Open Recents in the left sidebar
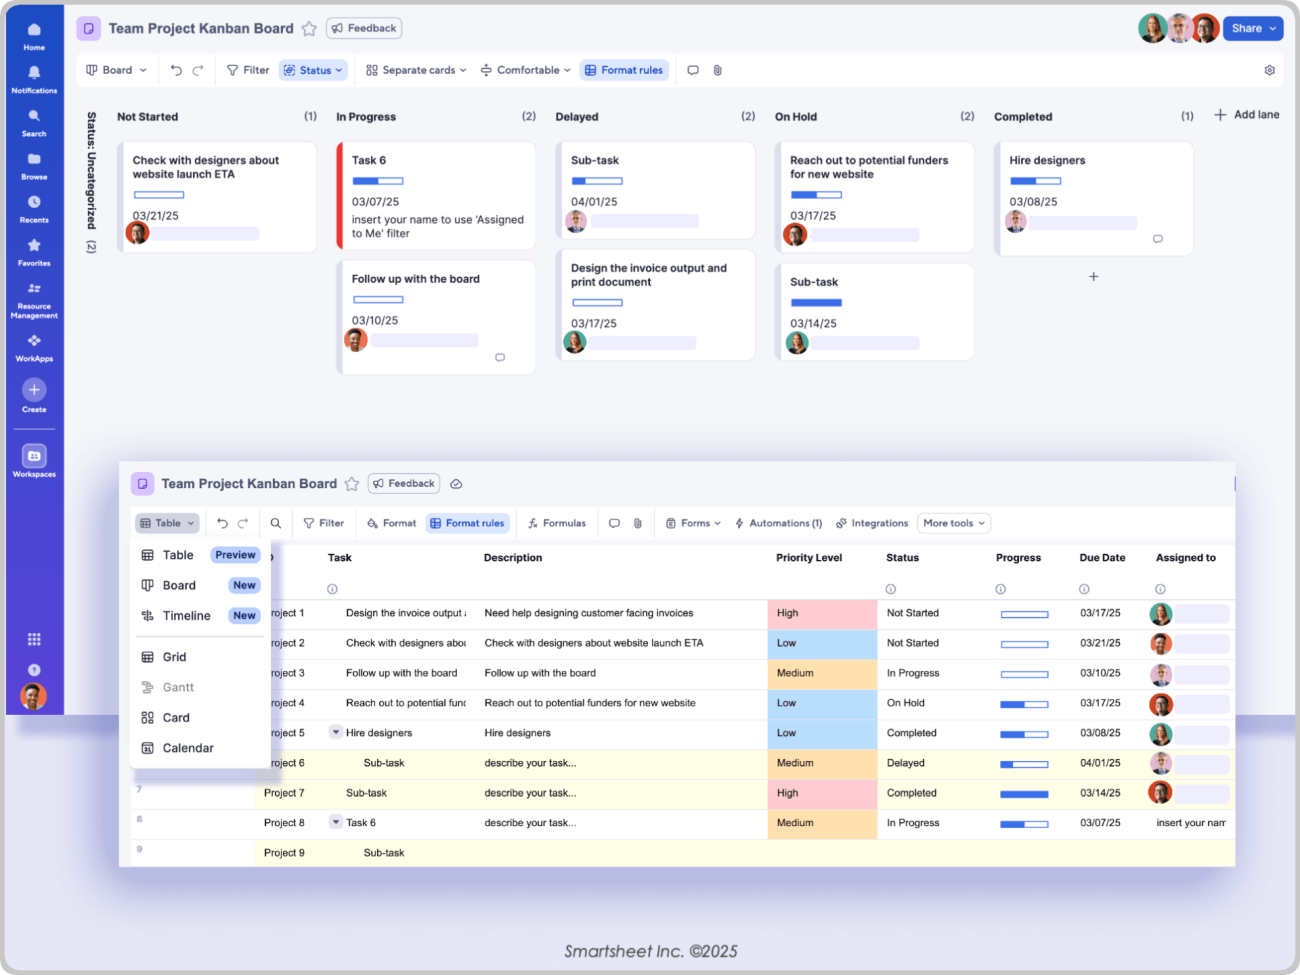This screenshot has width=1300, height=975. click(34, 208)
